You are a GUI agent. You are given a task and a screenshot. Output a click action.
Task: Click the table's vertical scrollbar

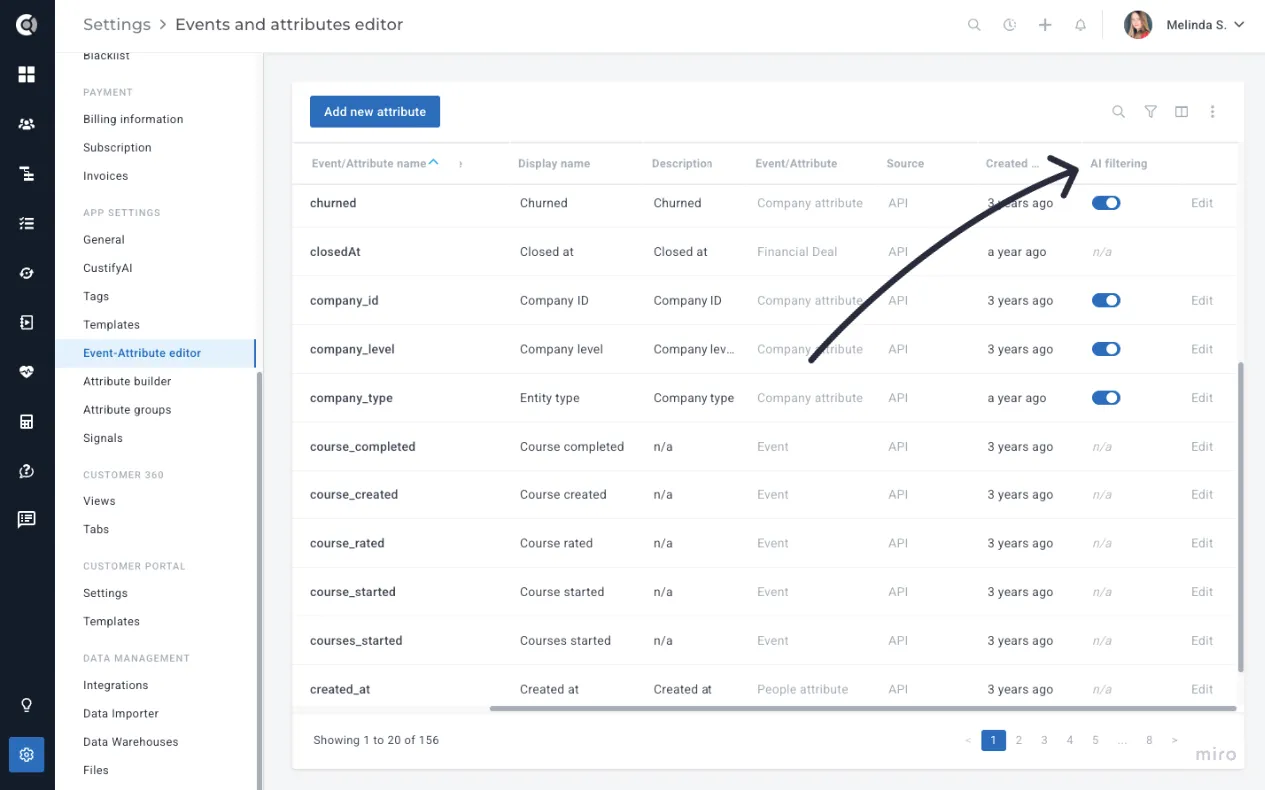click(x=1241, y=517)
